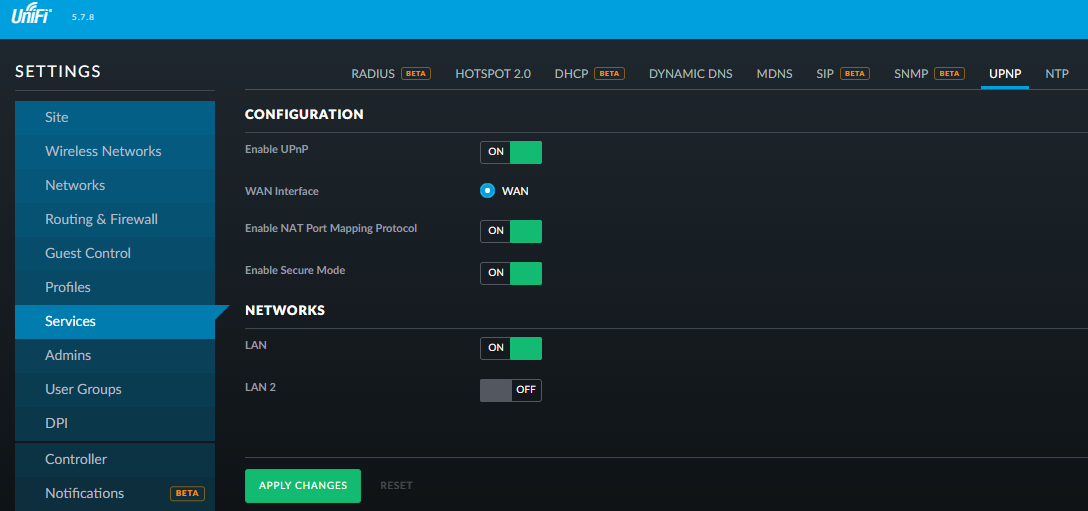Switch to the RADIUS tab
1088x511 pixels.
373,74
